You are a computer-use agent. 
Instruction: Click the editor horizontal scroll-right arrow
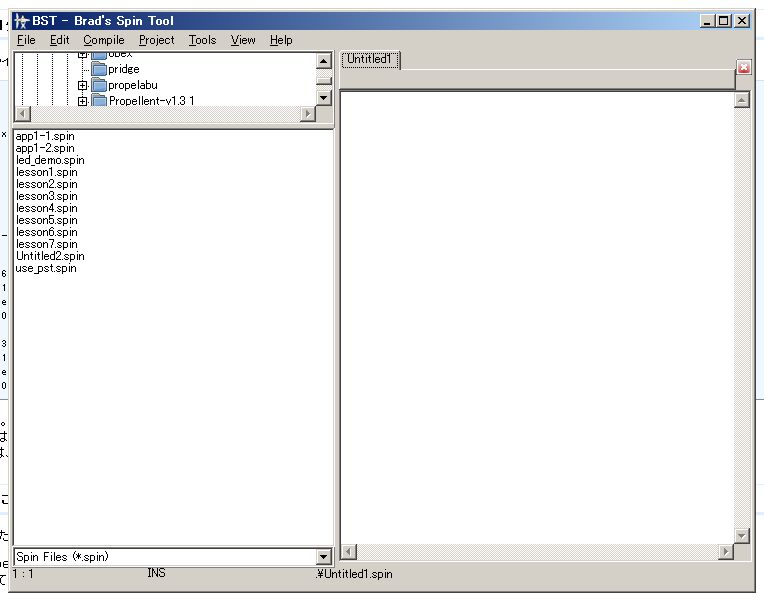[x=725, y=552]
